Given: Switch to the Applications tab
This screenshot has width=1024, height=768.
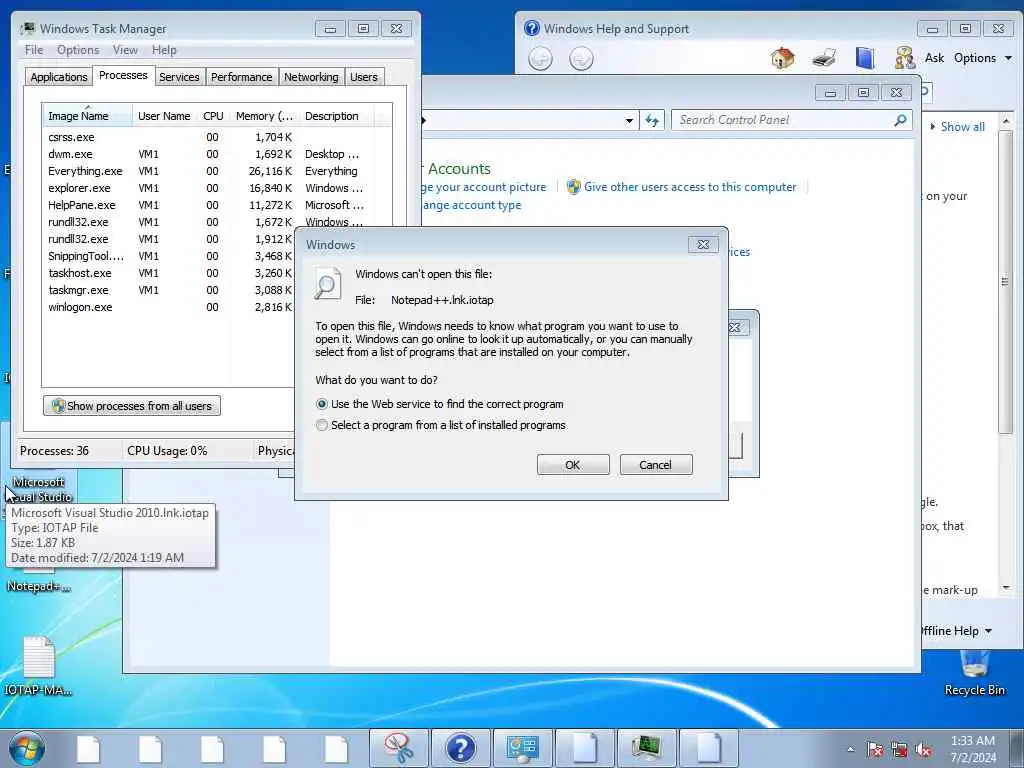Looking at the screenshot, I should pyautogui.click(x=59, y=77).
